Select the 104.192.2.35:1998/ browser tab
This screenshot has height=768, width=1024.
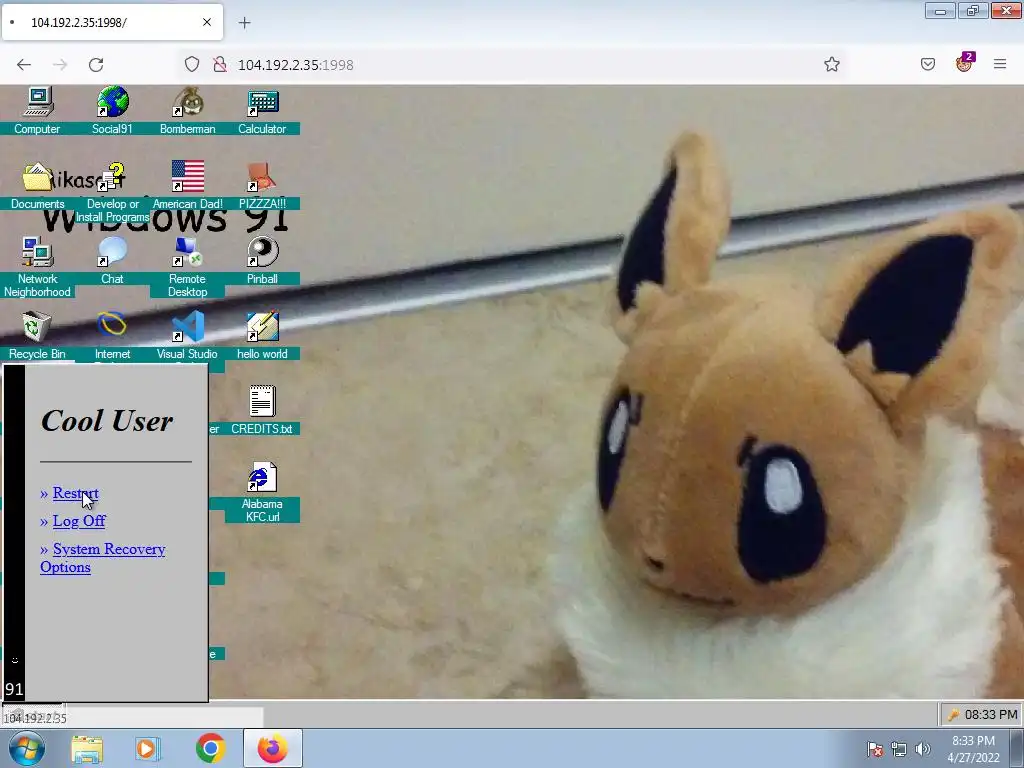tap(112, 22)
